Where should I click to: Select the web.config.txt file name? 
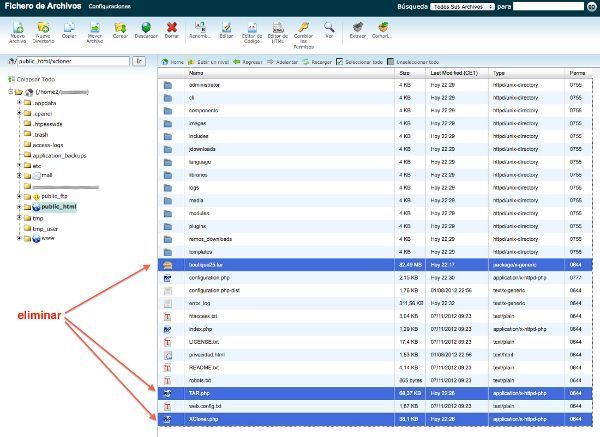pyautogui.click(x=205, y=406)
